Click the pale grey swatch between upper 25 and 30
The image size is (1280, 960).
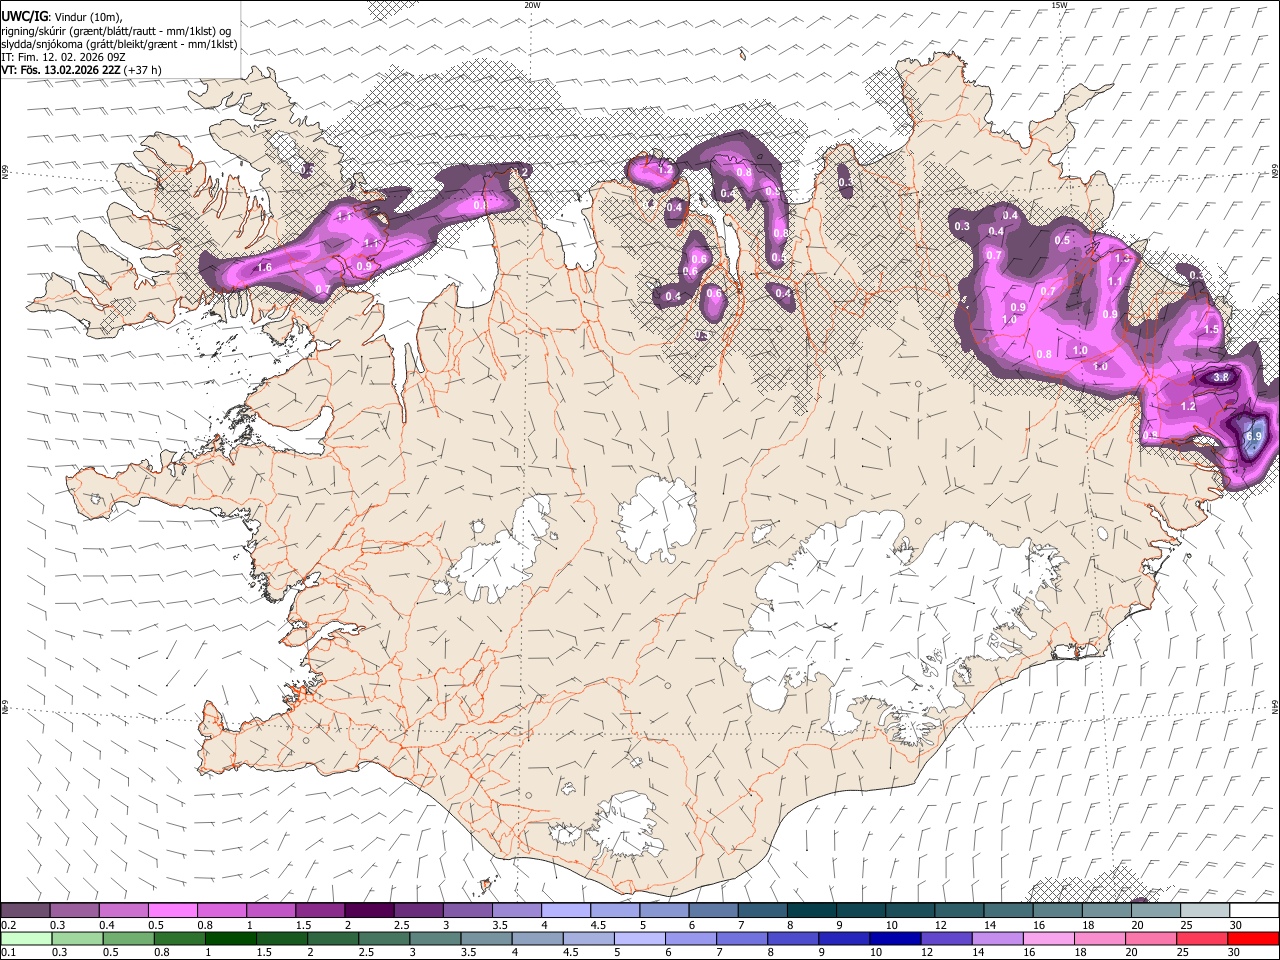point(1205,910)
